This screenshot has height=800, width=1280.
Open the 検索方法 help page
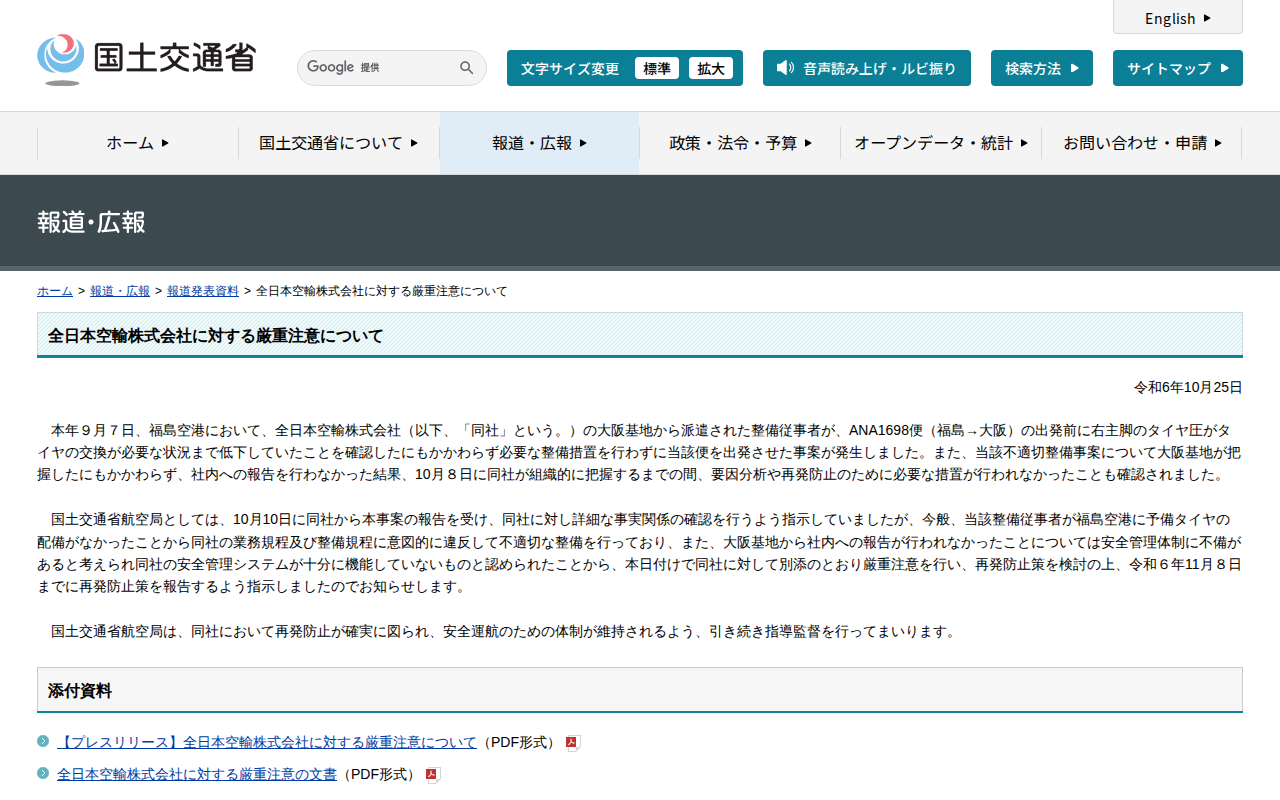1042,68
